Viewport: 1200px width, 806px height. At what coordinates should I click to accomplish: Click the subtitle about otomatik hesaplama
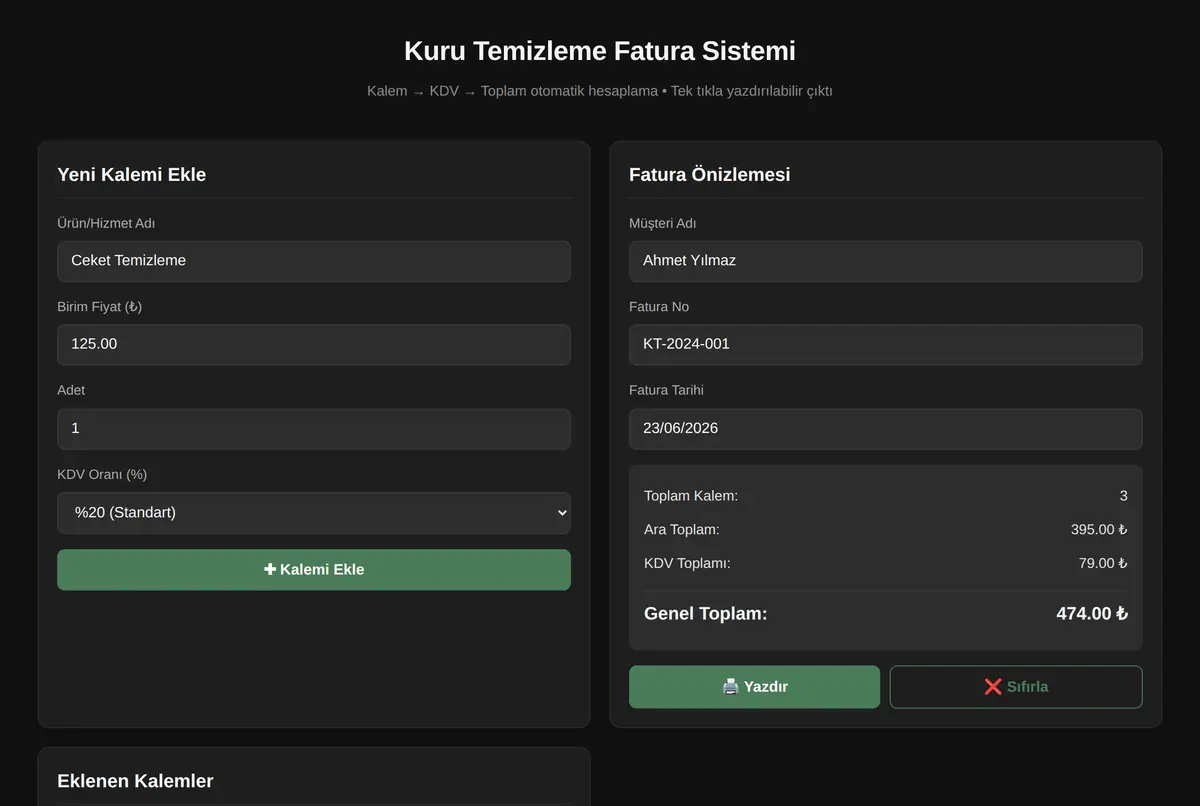pos(600,91)
